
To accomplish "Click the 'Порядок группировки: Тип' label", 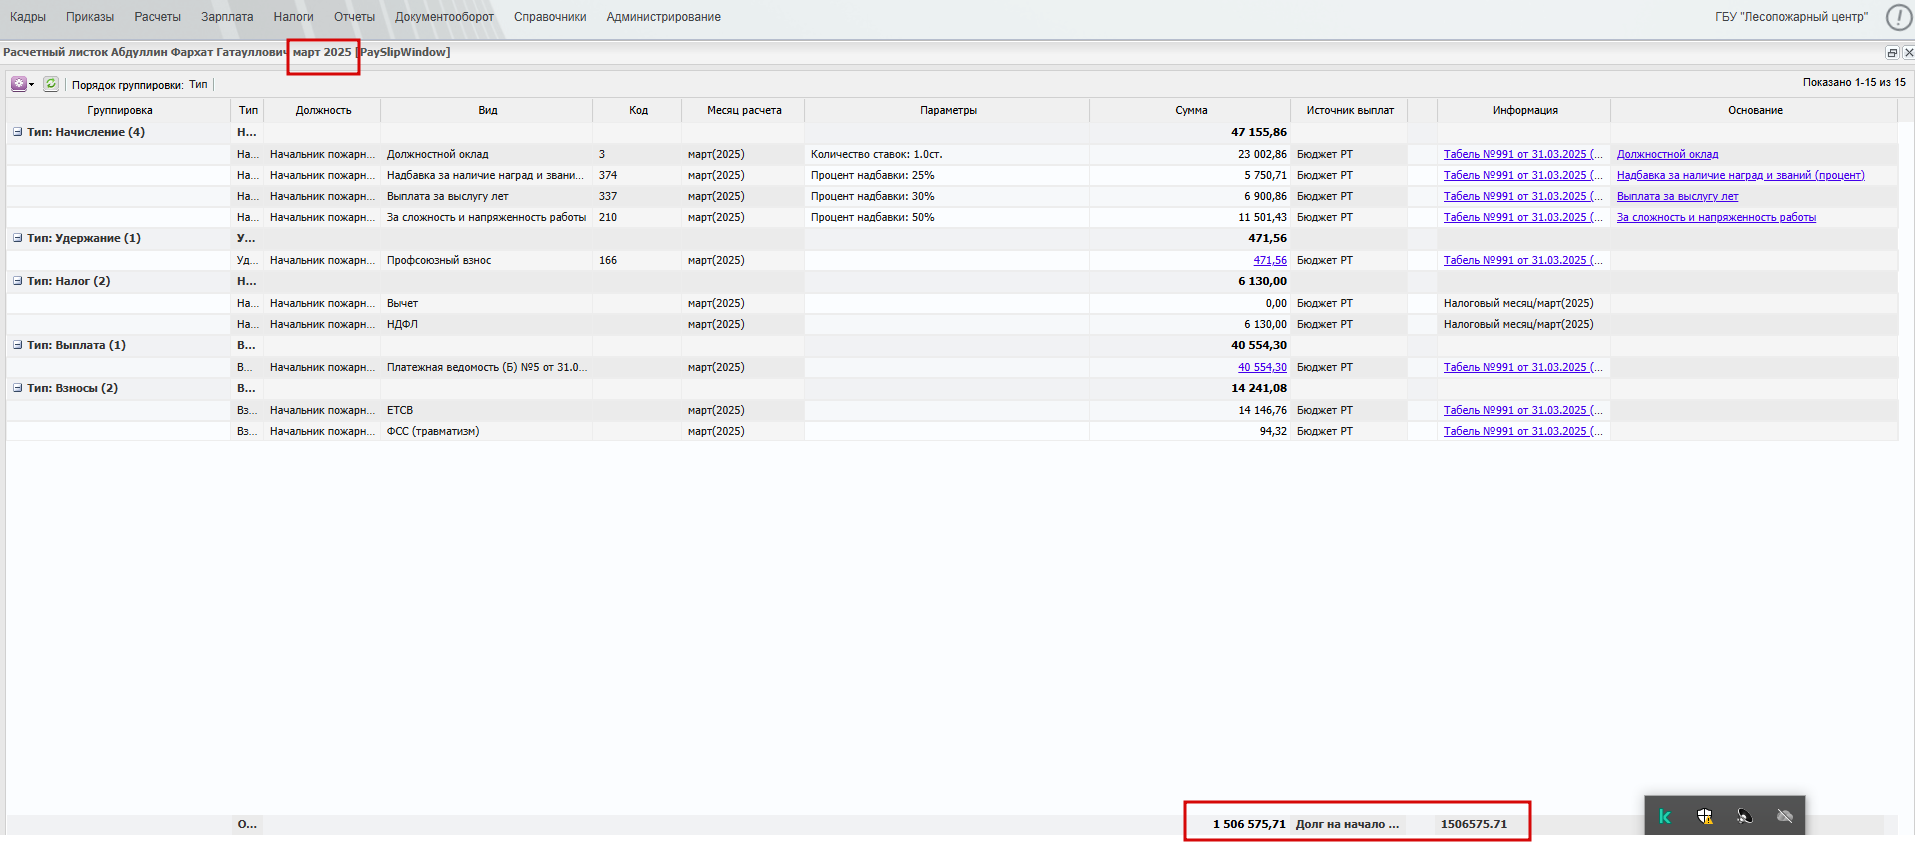I will (140, 85).
